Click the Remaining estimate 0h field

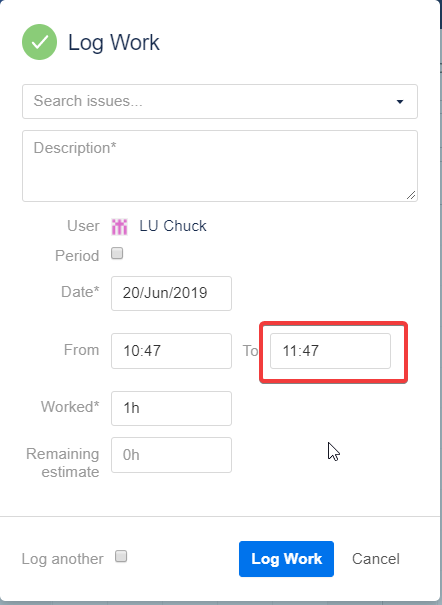[171, 455]
